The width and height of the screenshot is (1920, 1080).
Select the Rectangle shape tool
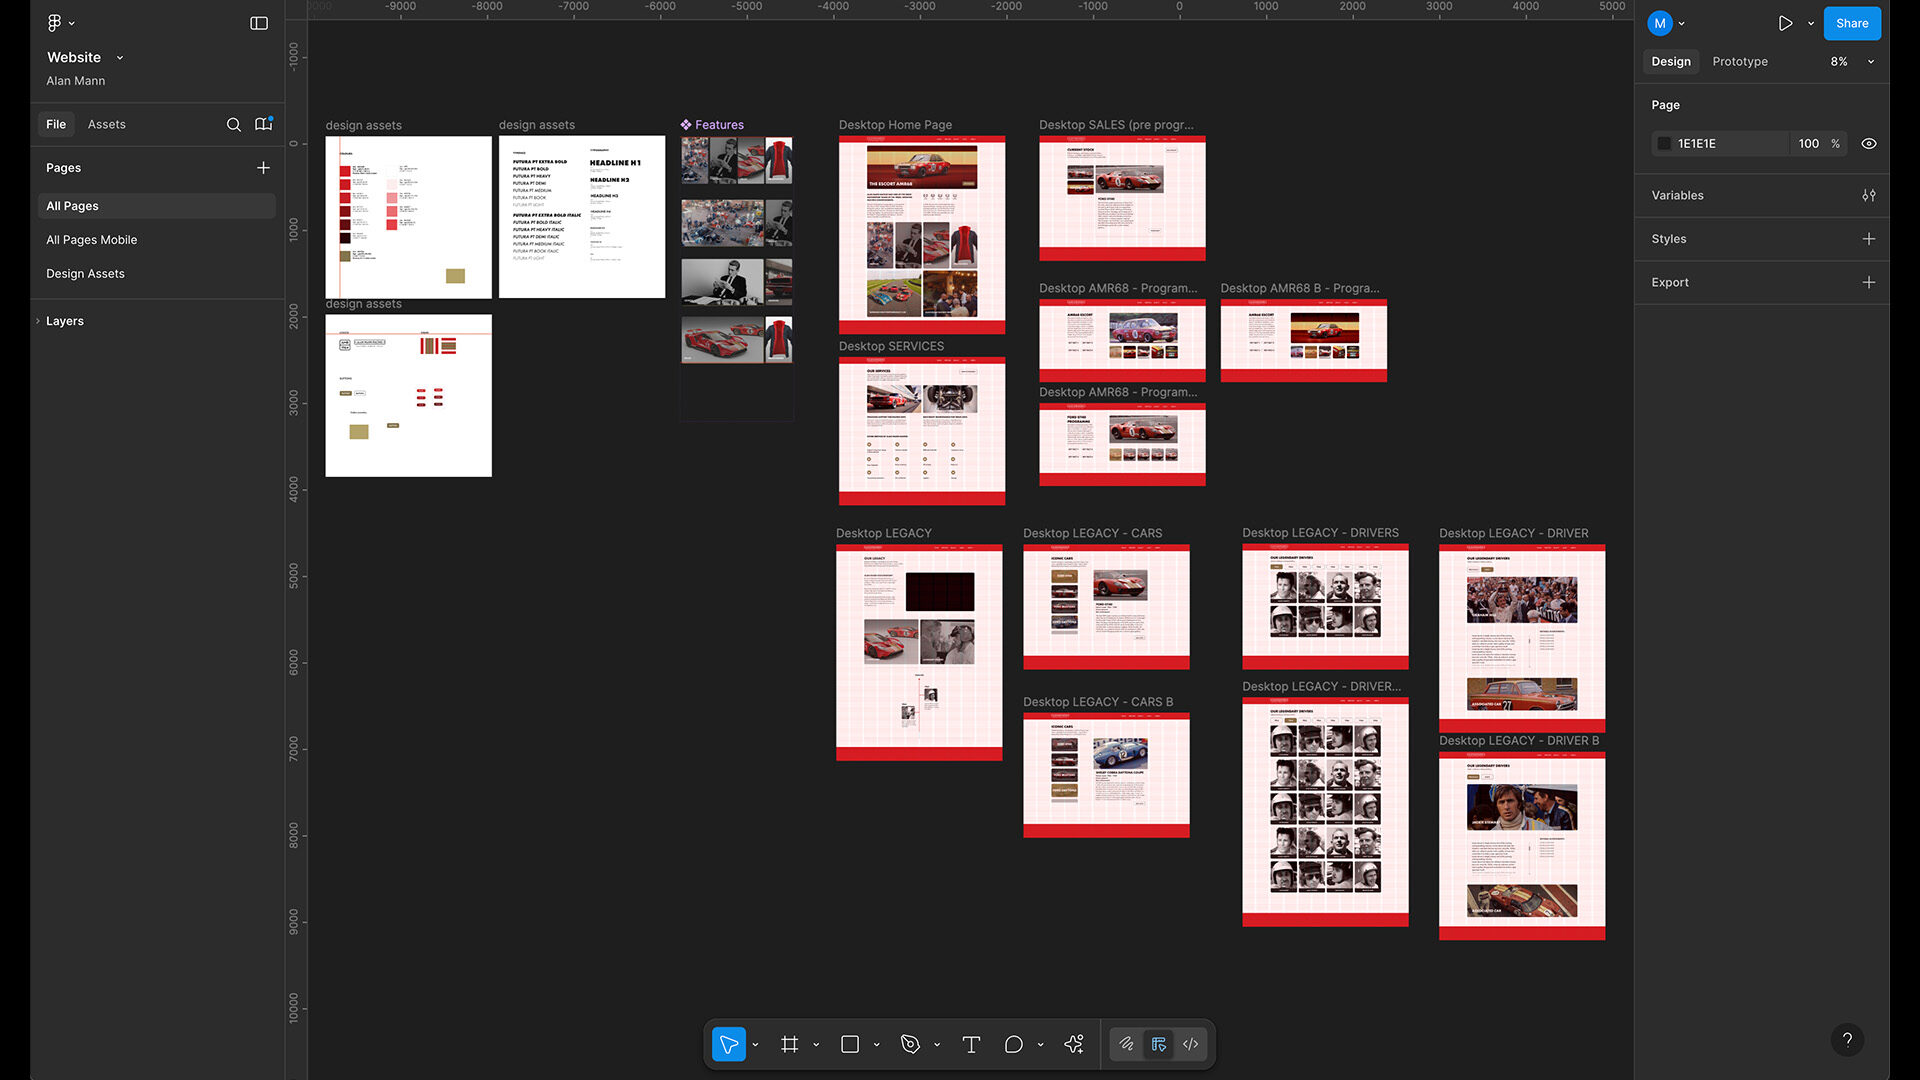click(850, 1044)
